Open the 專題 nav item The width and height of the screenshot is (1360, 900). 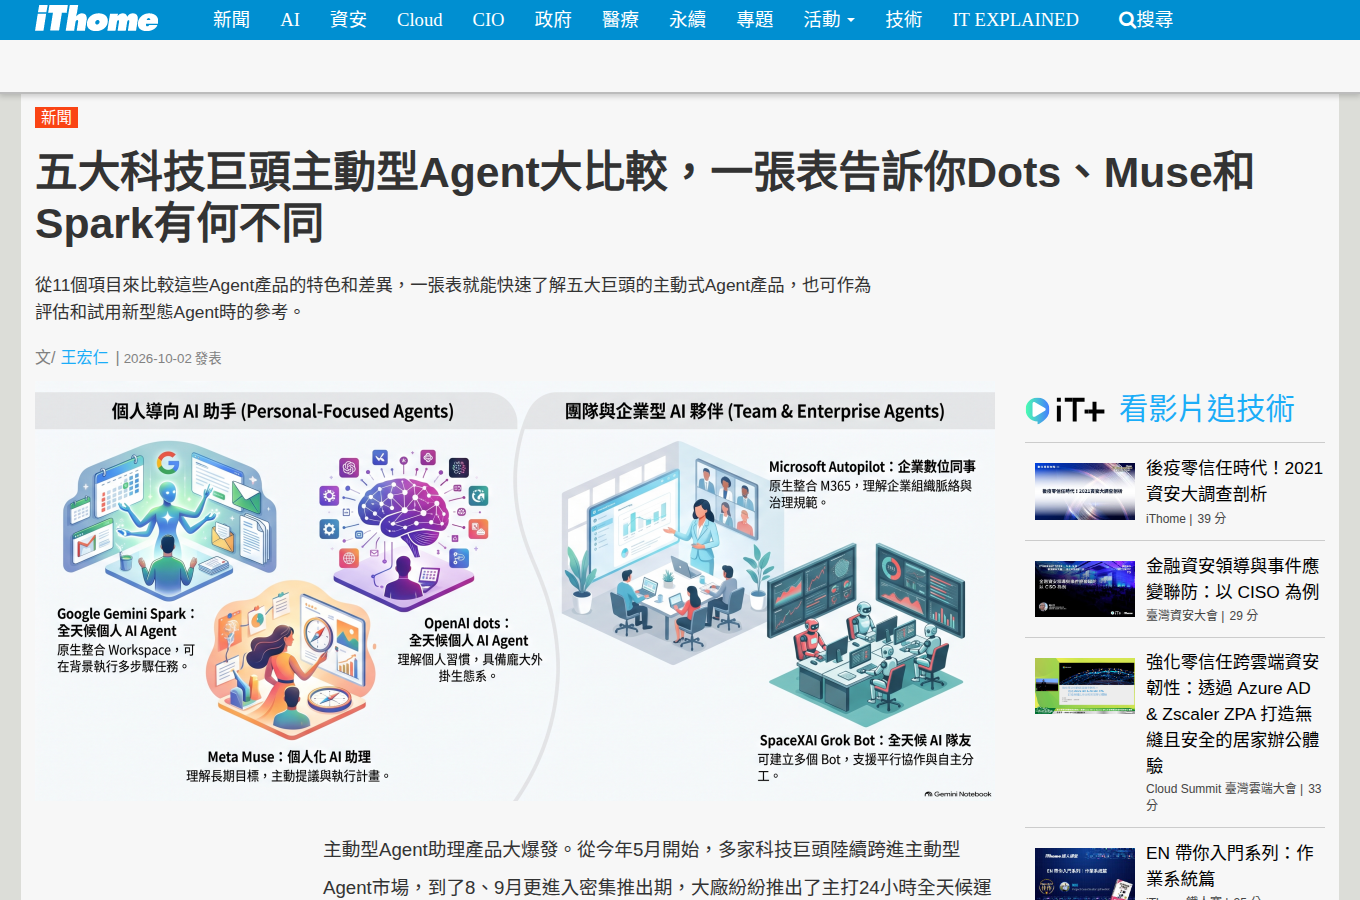coord(755,19)
